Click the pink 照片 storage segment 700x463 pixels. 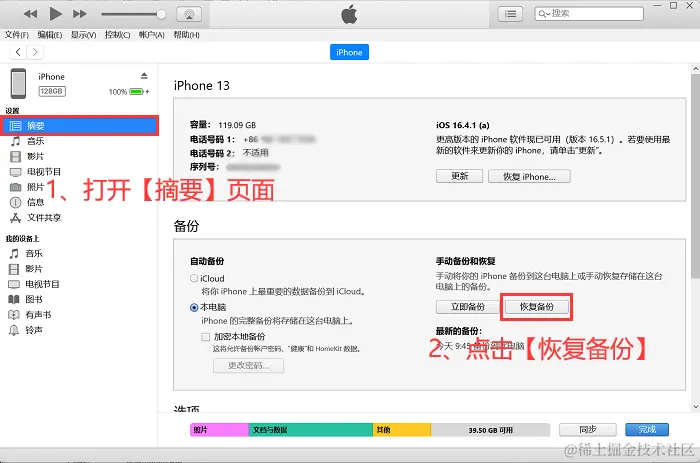tap(219, 430)
